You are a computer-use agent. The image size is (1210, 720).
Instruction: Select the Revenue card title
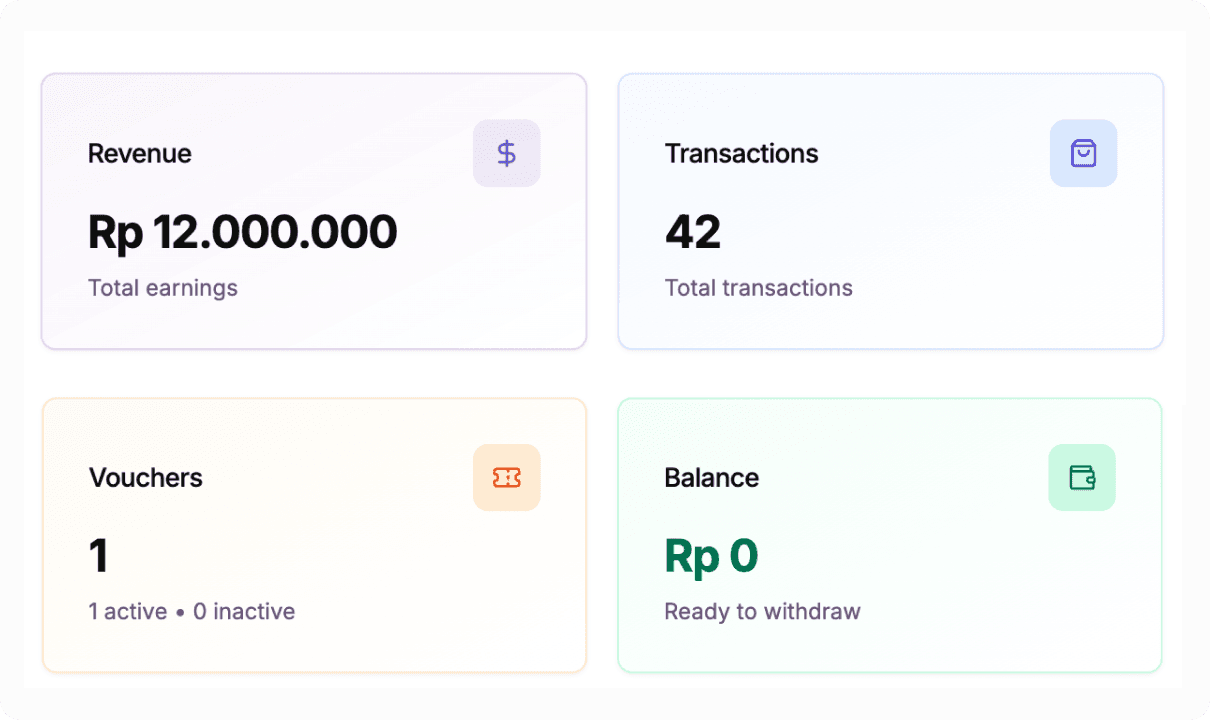tap(140, 154)
